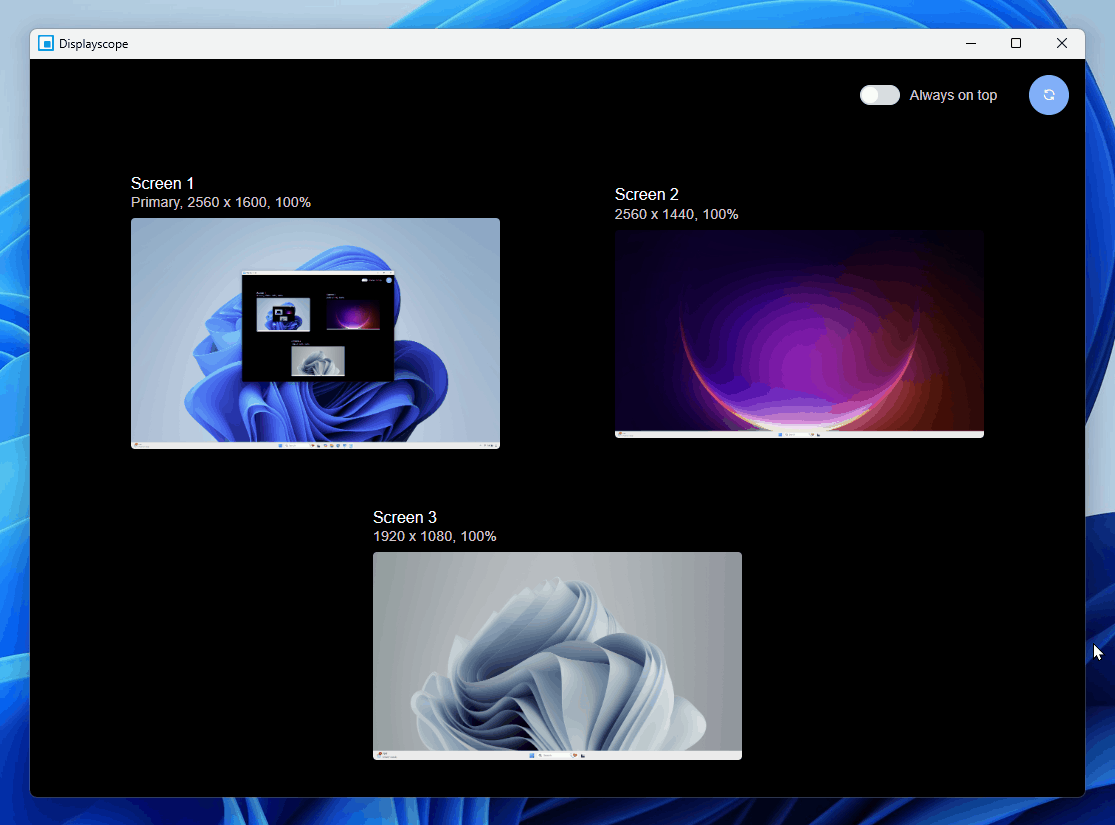
Task: Select the Screen 2 purple wallpaper thumbnail
Action: pyautogui.click(x=799, y=334)
